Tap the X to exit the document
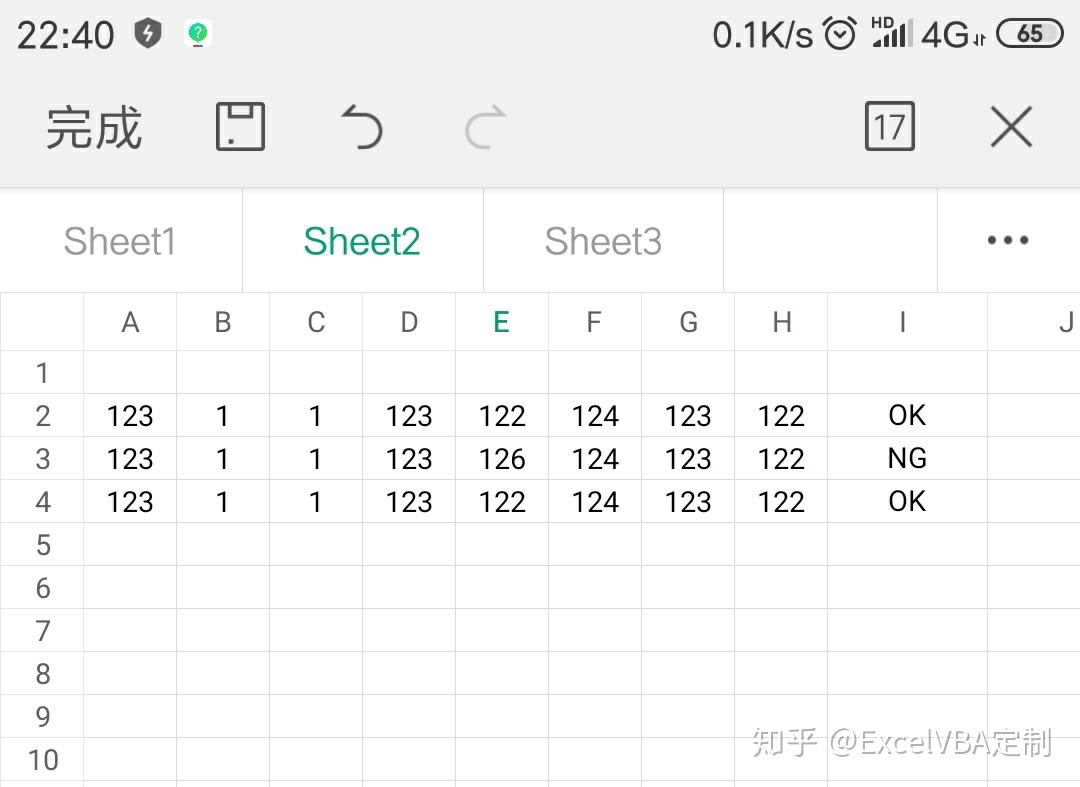 [x=1011, y=126]
